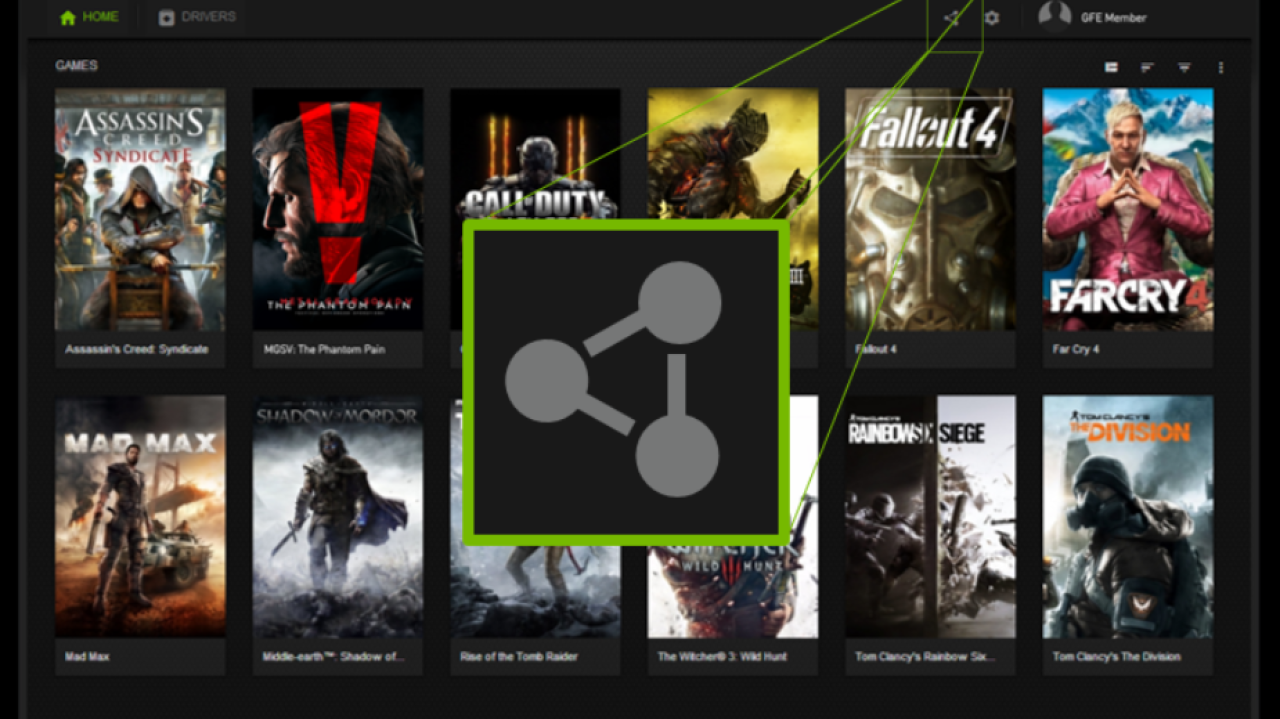The height and width of the screenshot is (719, 1280).
Task: Click the "Fallout 4" title label
Action: pyautogui.click(x=878, y=350)
